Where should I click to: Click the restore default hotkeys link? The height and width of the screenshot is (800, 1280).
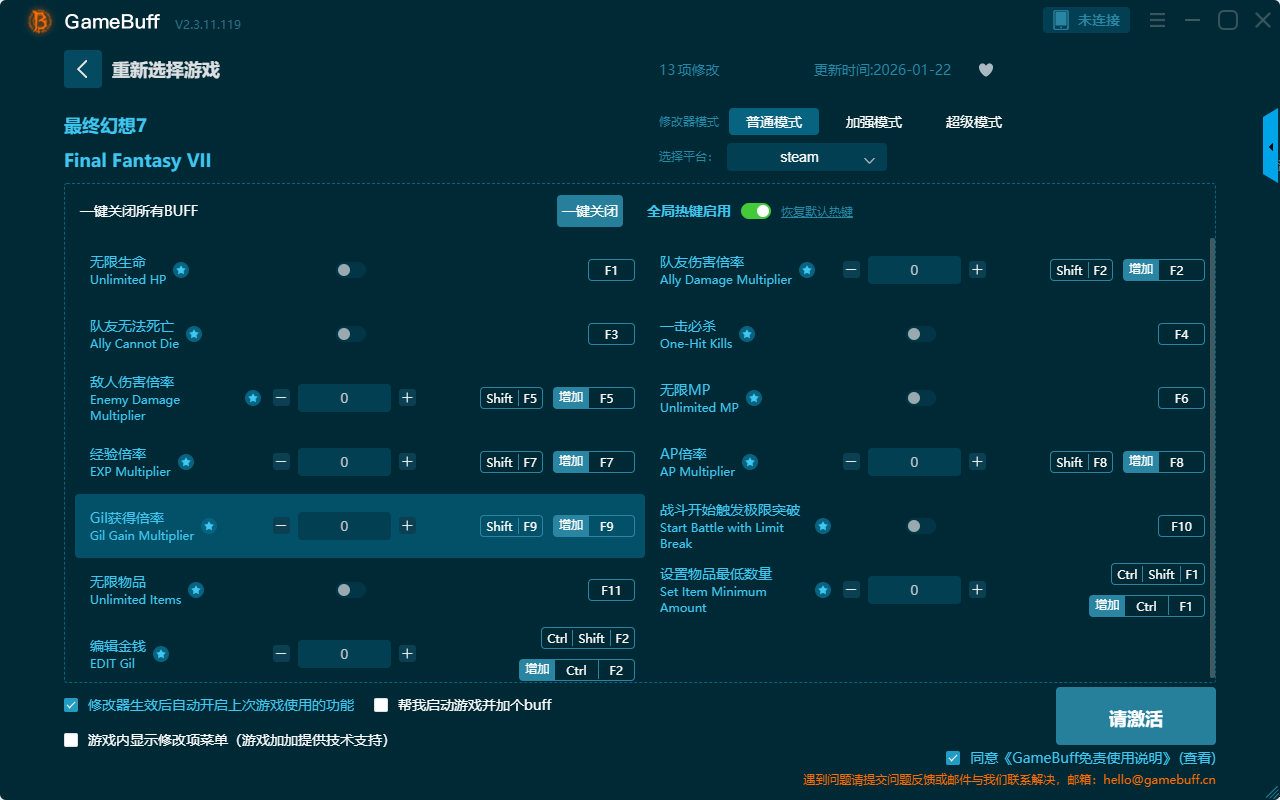tap(816, 212)
